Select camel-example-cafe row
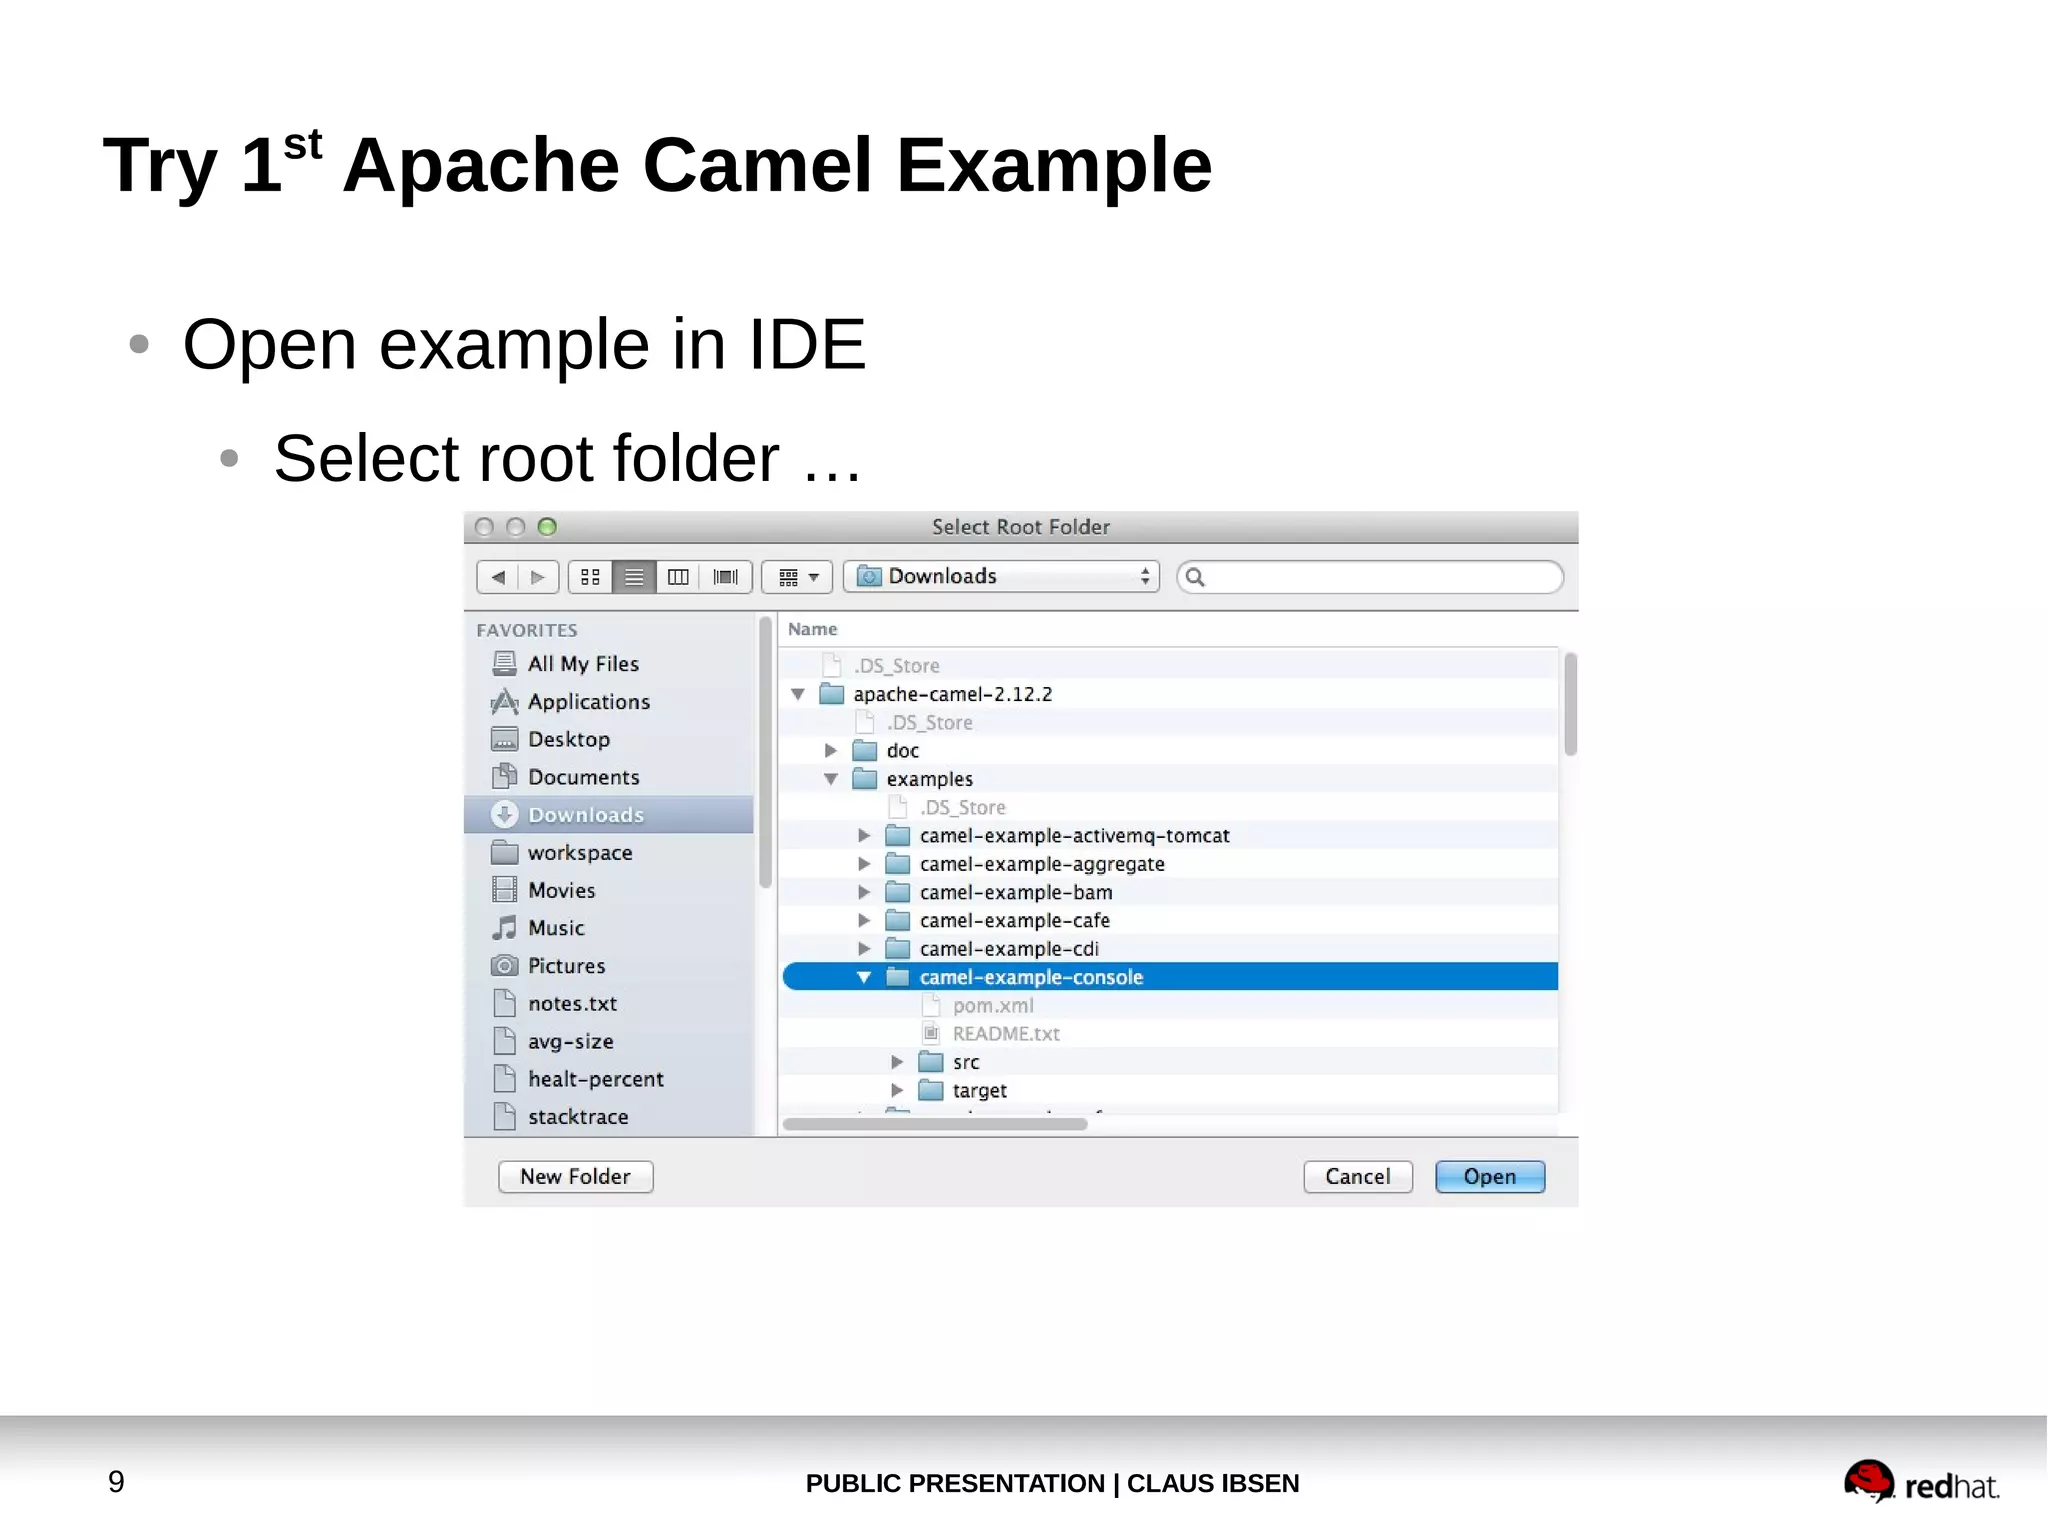Screen dimensions: 2048x1535 click(1169, 921)
